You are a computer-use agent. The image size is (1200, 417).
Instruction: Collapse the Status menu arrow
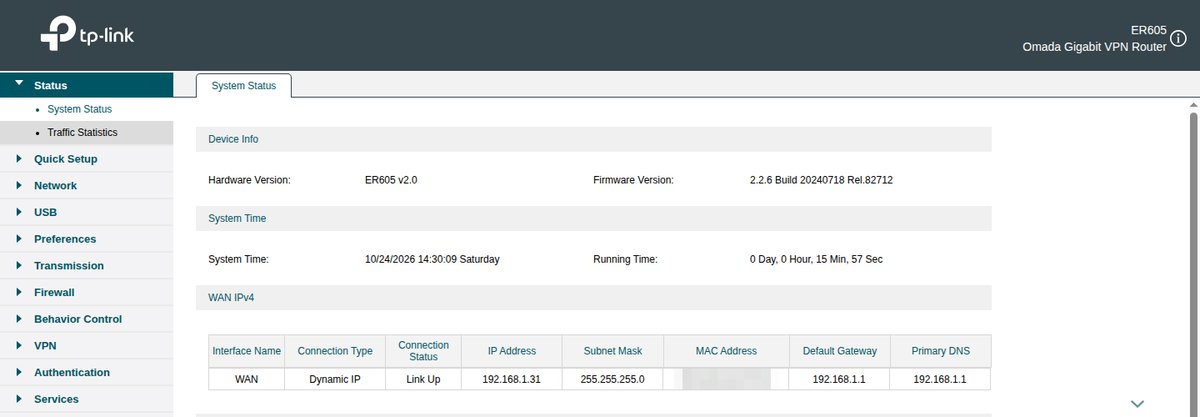click(19, 85)
